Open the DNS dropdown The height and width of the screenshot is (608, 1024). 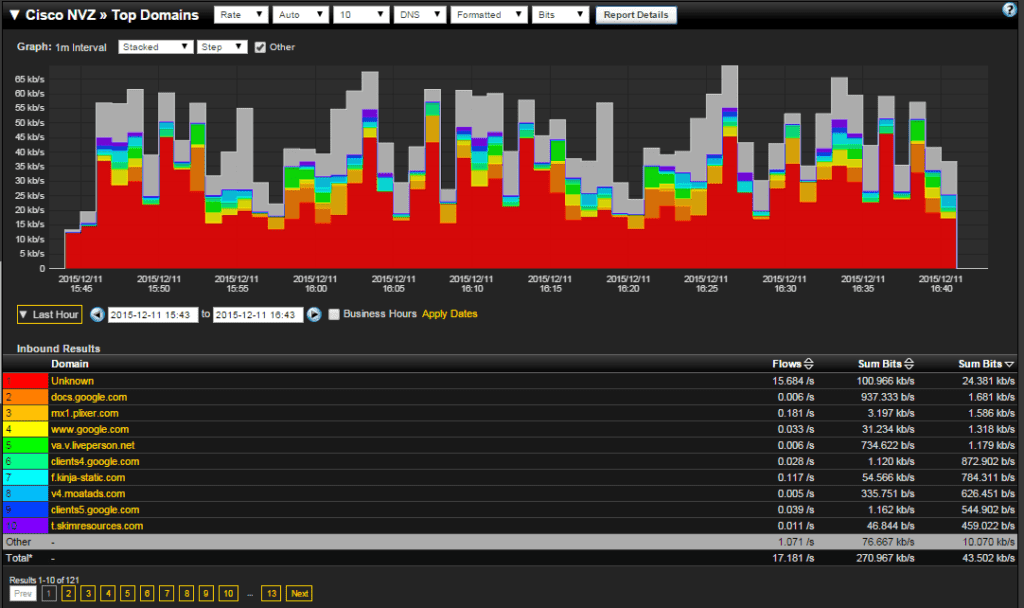(x=418, y=15)
